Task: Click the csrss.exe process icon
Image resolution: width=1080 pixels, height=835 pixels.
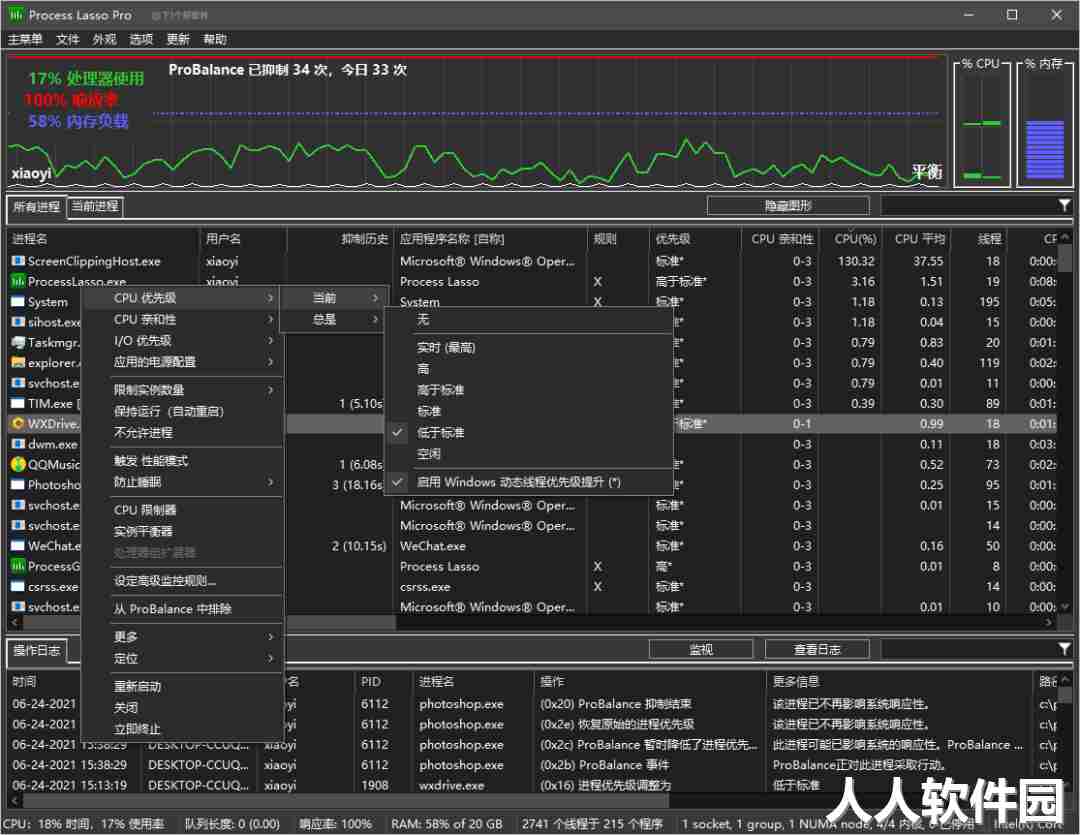Action: coord(18,586)
